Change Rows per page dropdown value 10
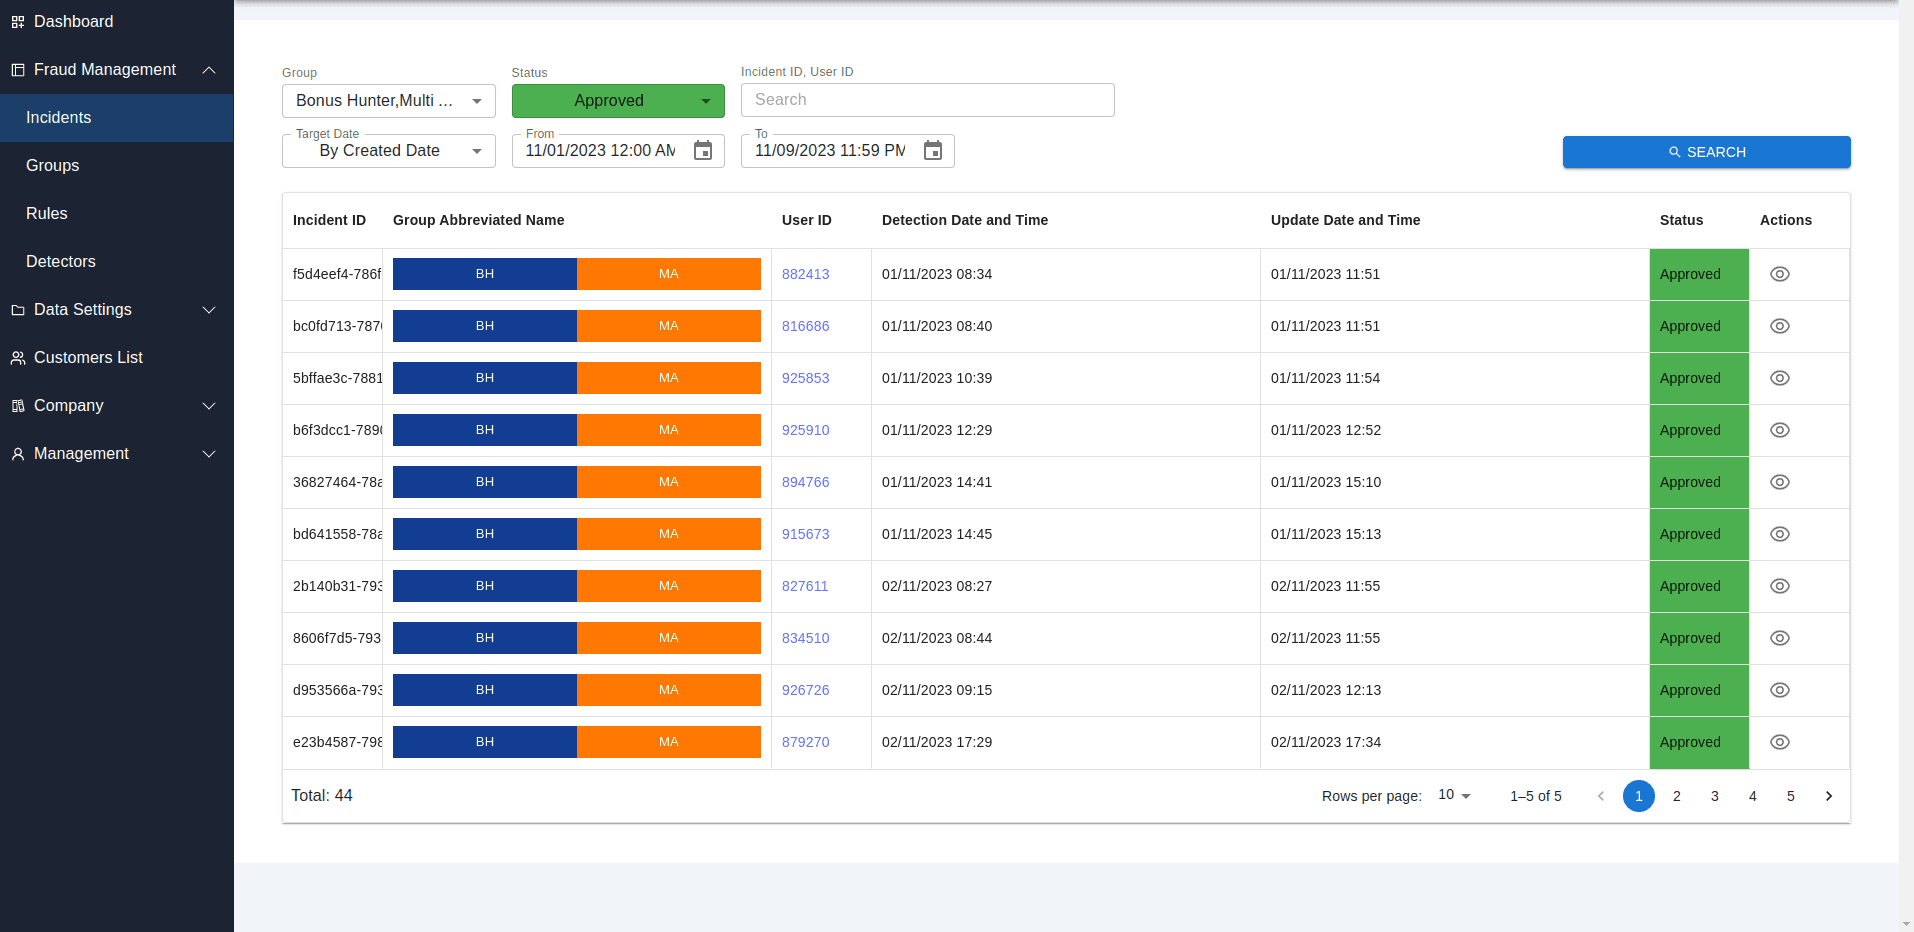 tap(1455, 795)
